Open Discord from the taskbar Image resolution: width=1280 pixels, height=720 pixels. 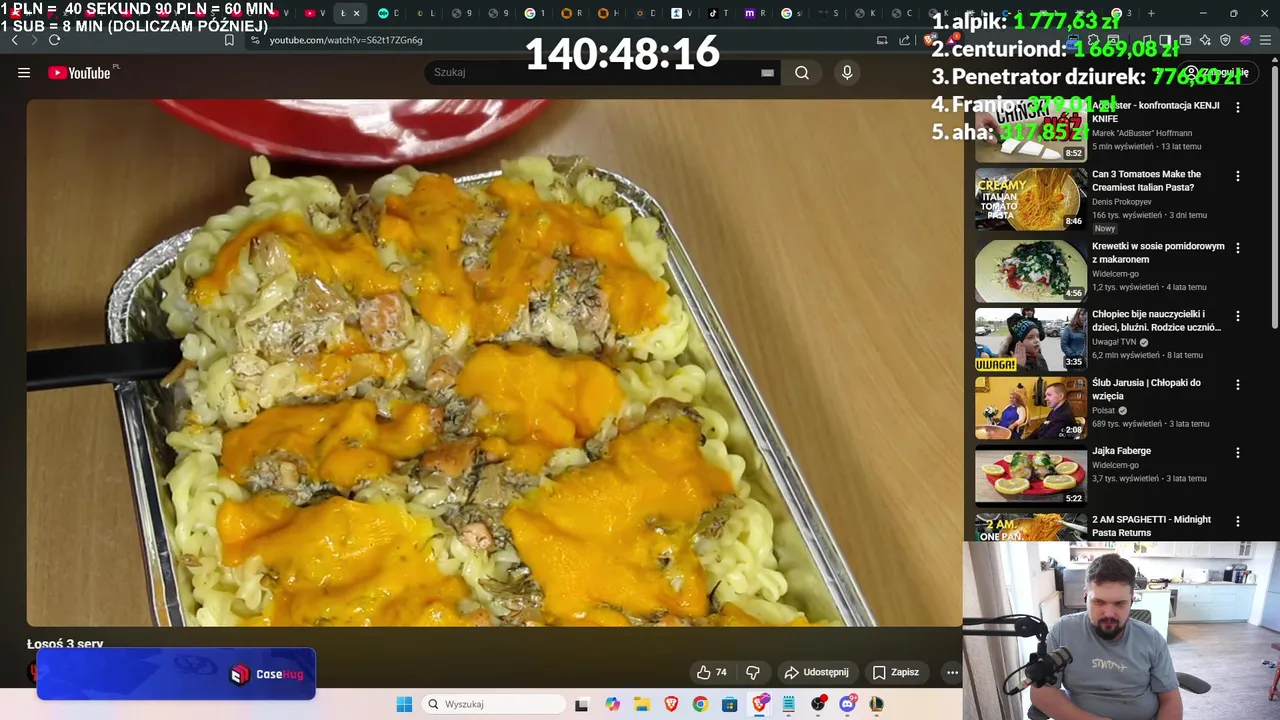click(848, 704)
